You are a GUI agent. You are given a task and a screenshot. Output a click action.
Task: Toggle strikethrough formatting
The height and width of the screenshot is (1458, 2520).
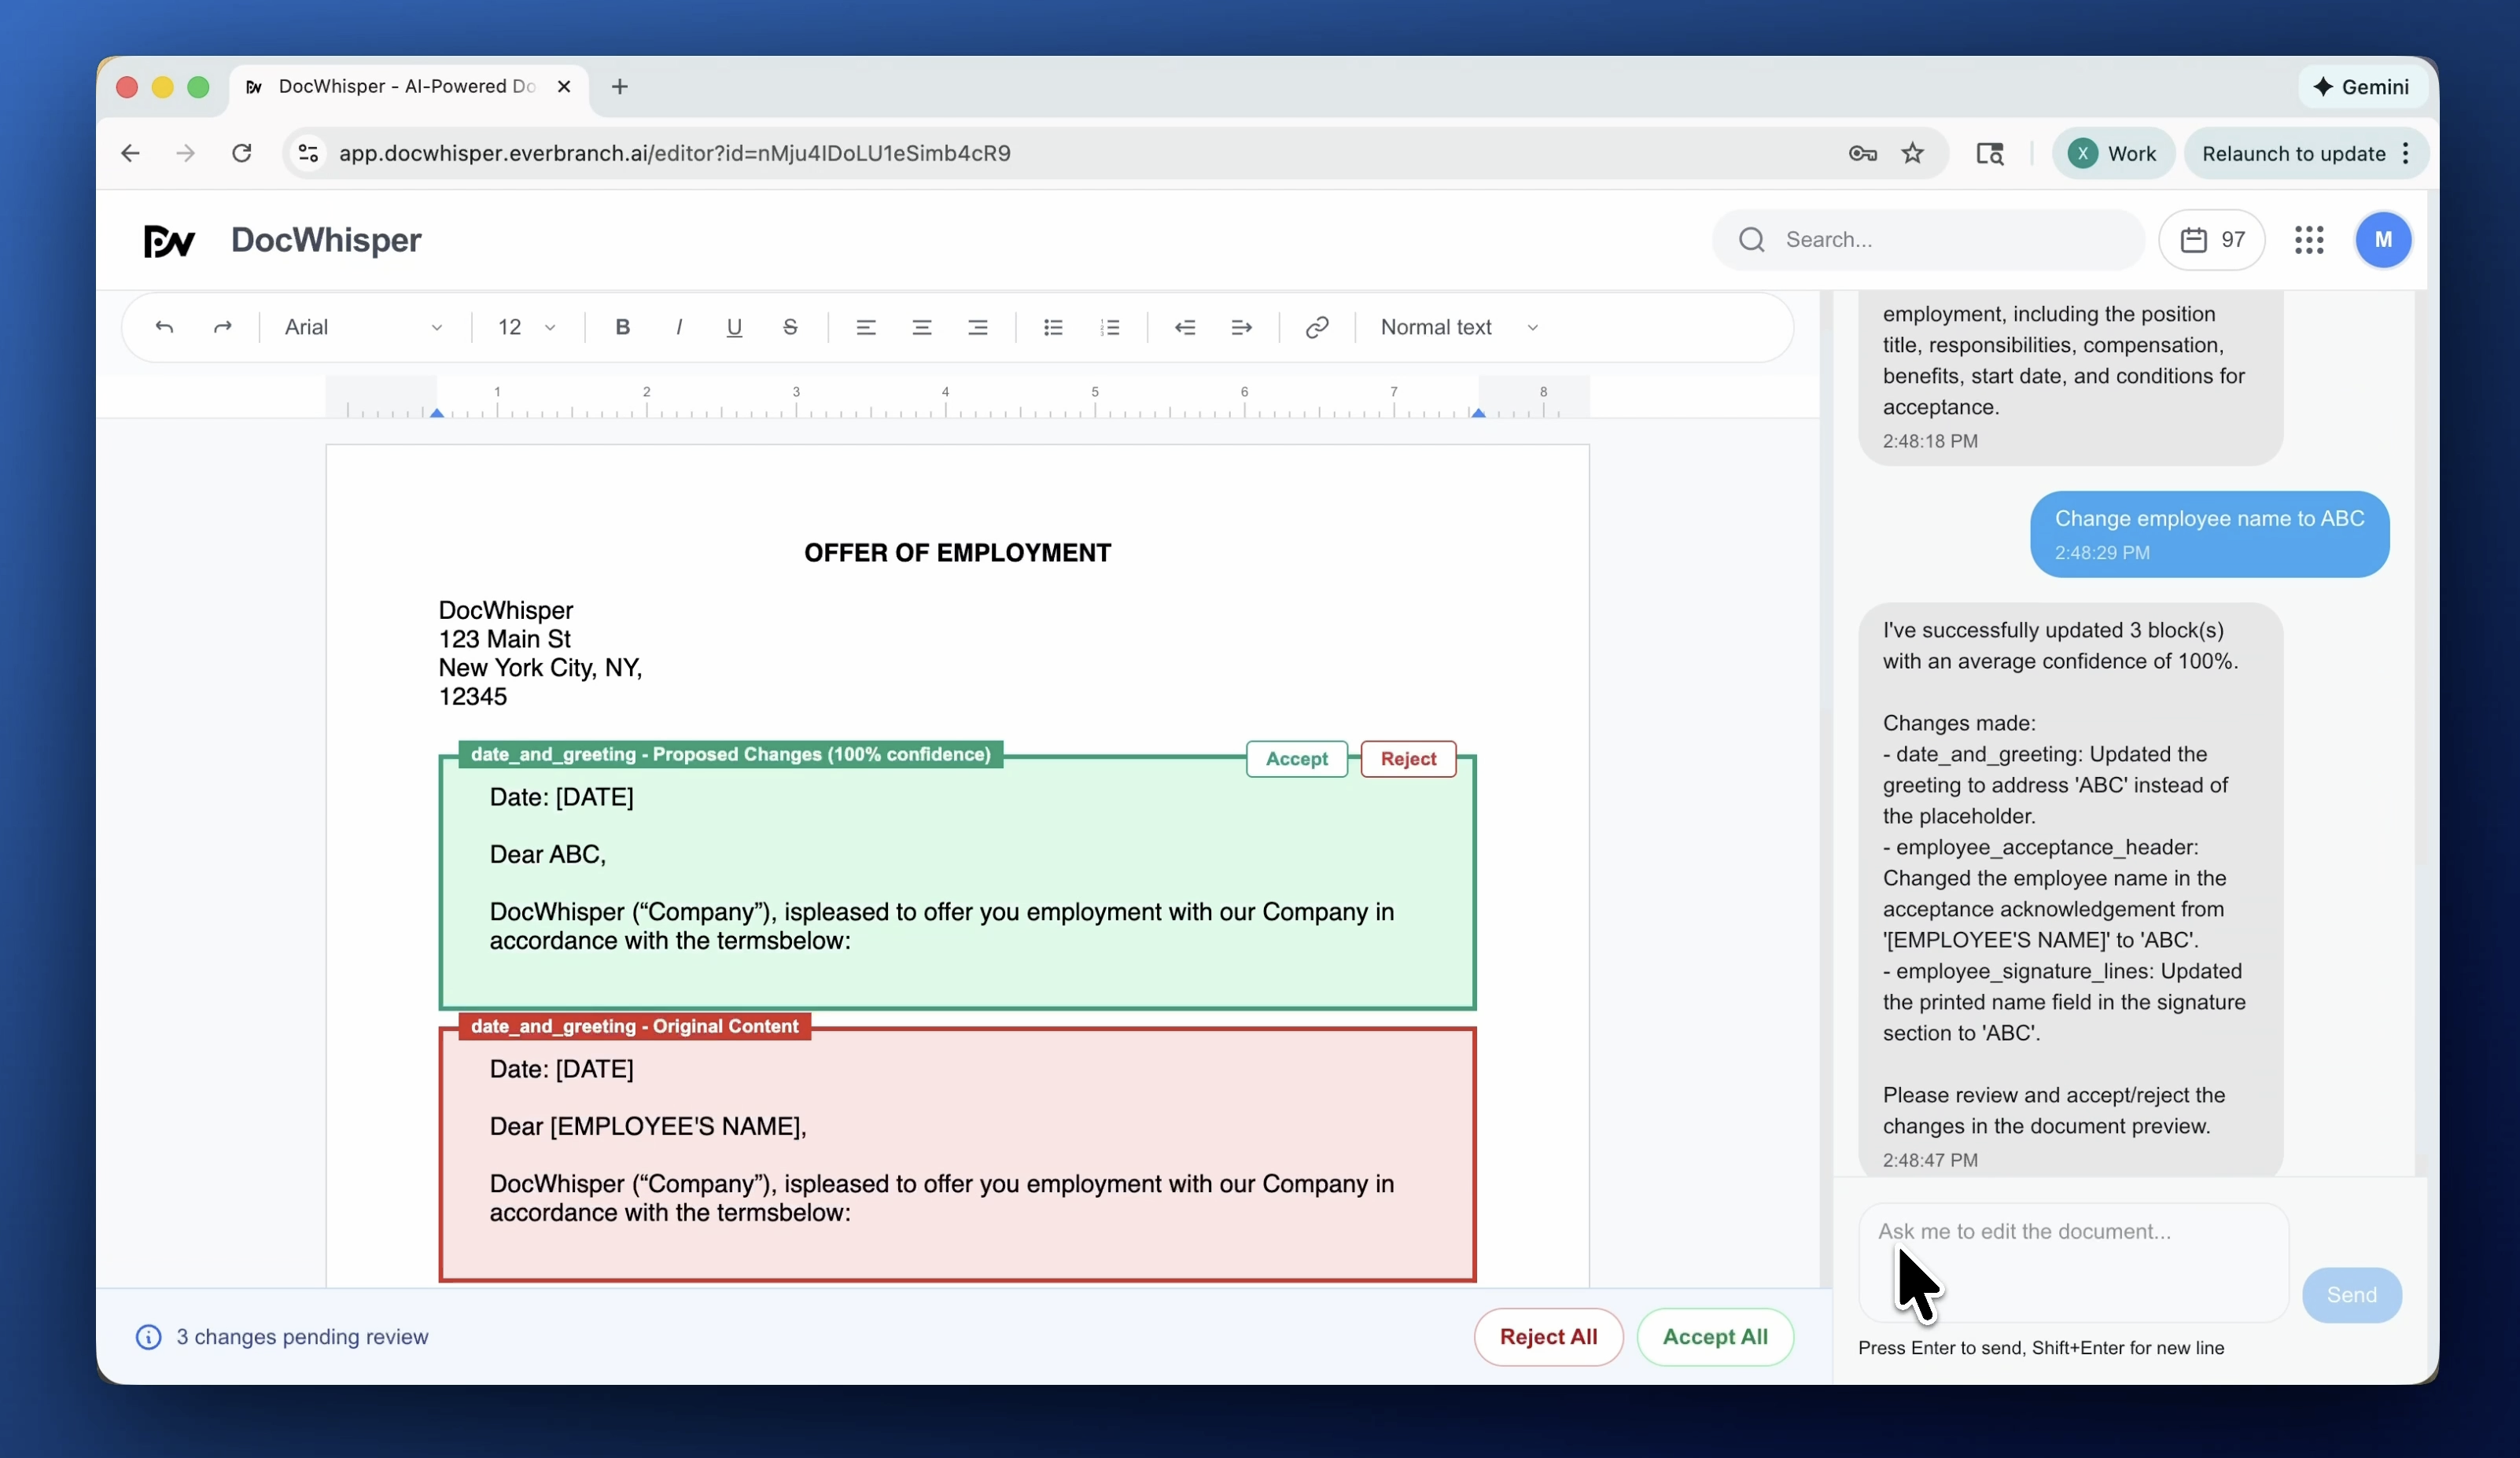[790, 327]
